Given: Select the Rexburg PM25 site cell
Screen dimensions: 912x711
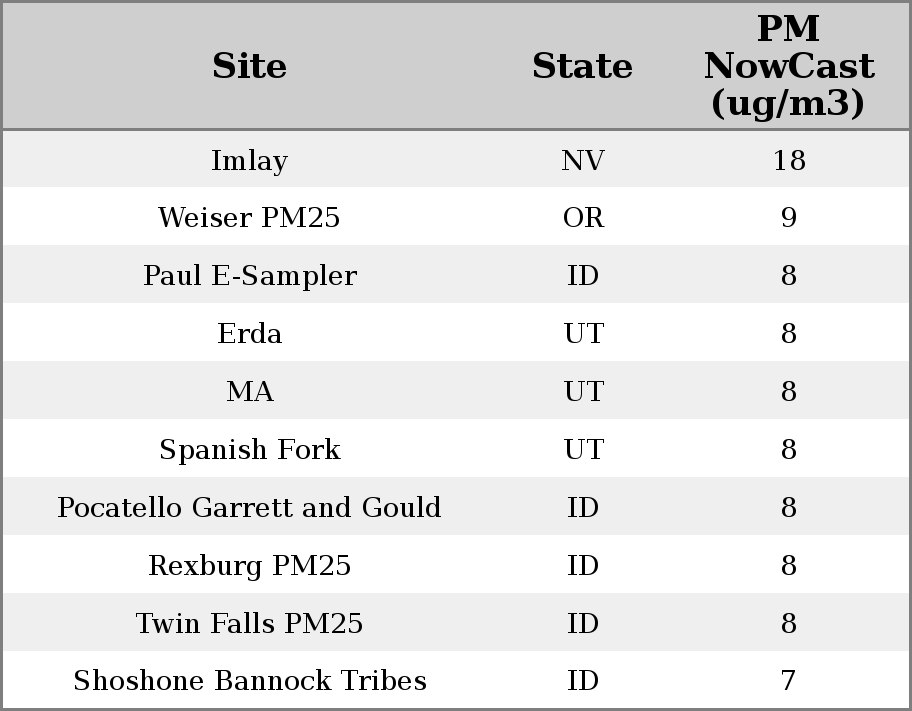Looking at the screenshot, I should (x=249, y=566).
